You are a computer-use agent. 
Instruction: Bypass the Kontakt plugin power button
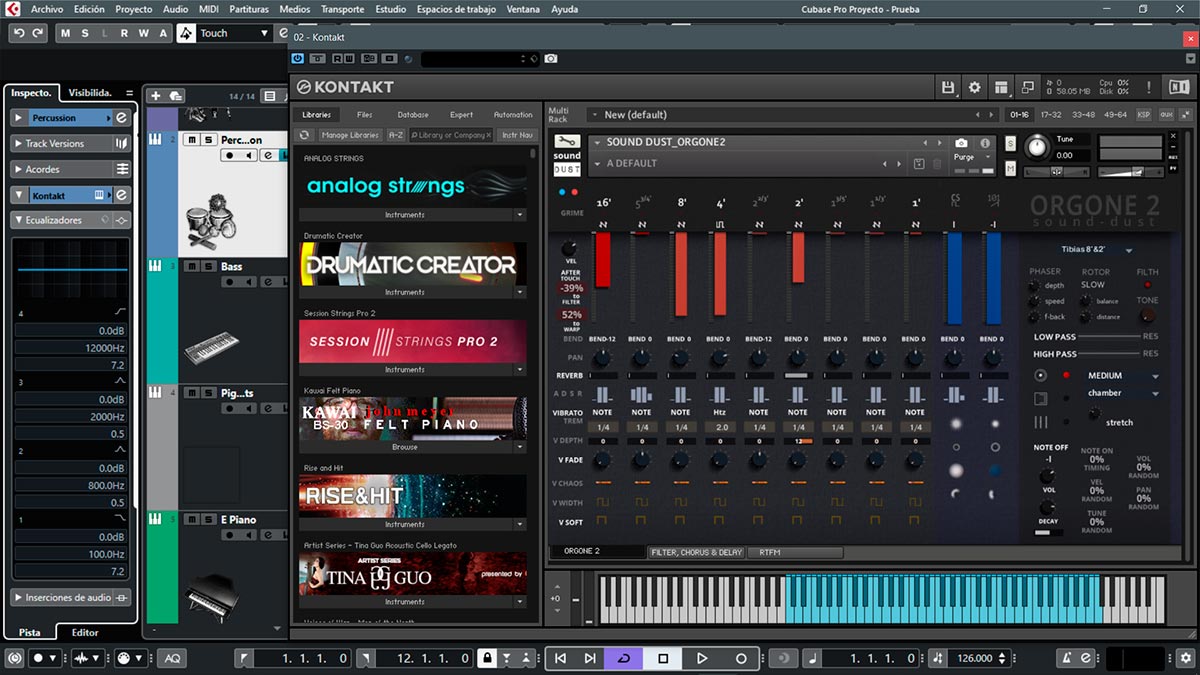click(297, 59)
